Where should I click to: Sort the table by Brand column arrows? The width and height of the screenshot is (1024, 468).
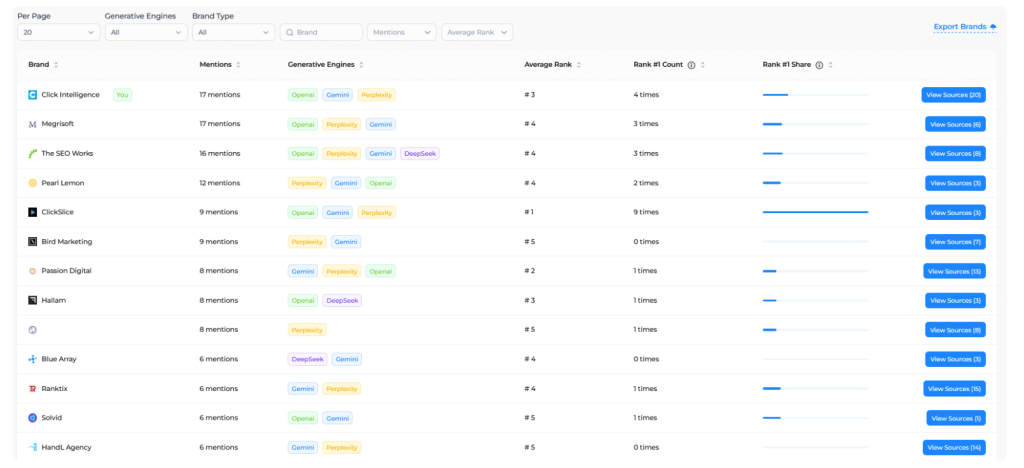[56, 65]
